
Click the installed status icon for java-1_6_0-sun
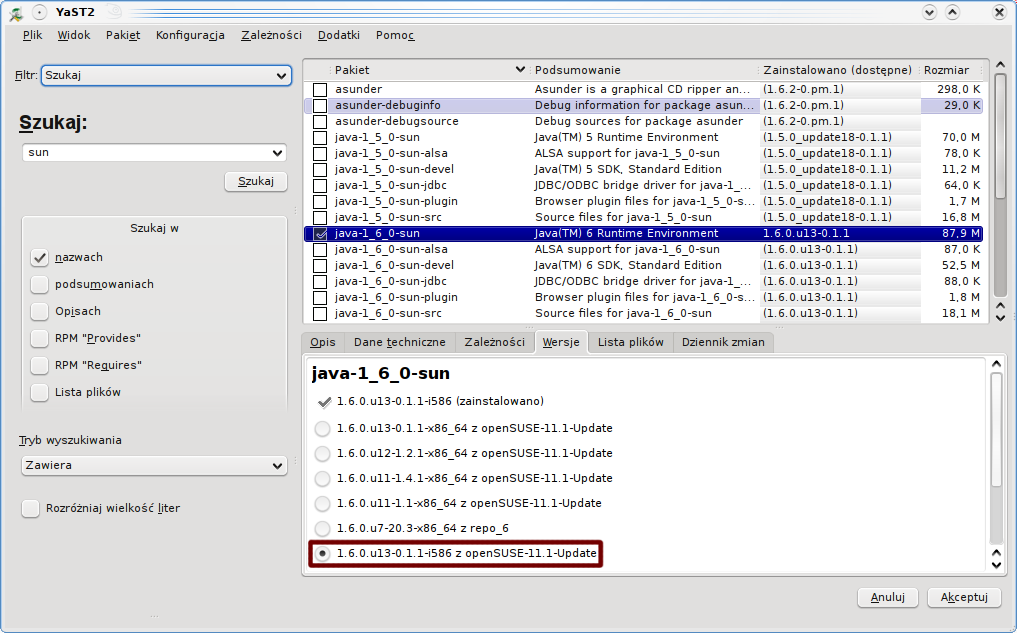click(320, 233)
